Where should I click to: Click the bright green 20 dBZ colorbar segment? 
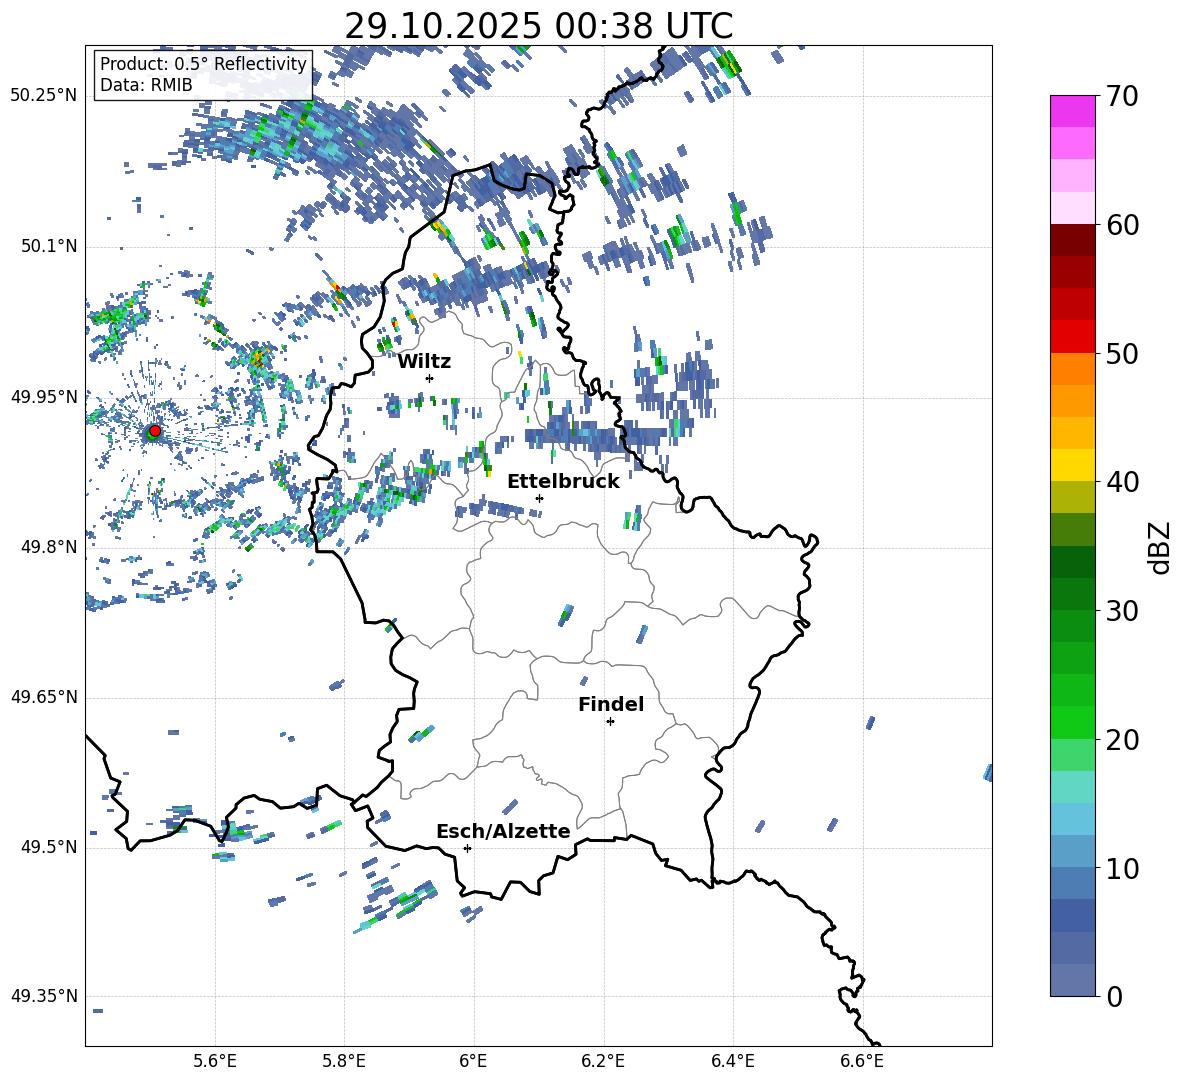coord(1072,722)
